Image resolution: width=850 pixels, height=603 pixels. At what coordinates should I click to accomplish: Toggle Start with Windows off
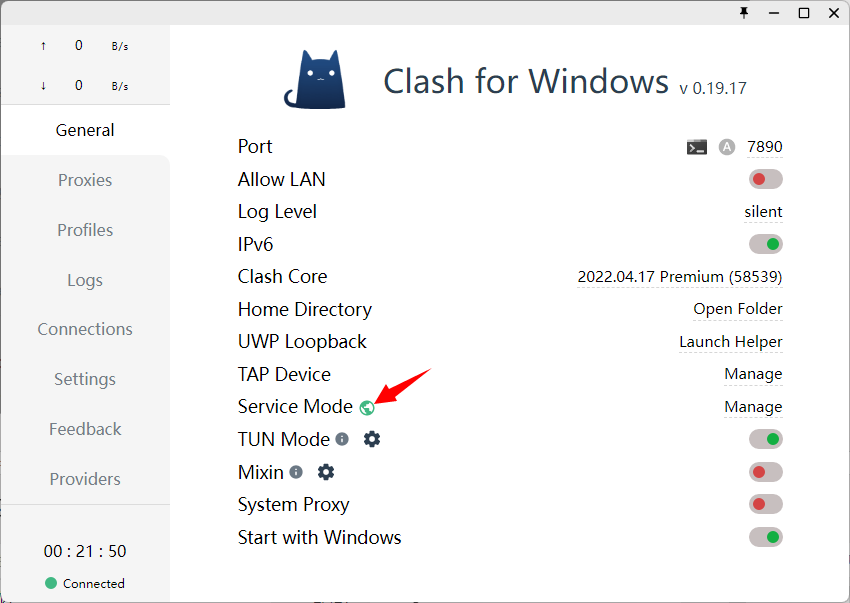pyautogui.click(x=765, y=537)
